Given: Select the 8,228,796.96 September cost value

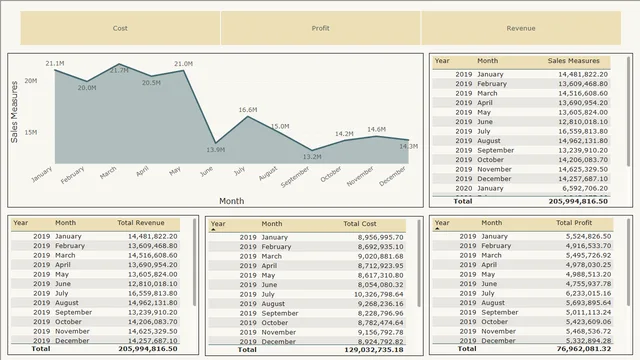Looking at the screenshot, I should [380, 313].
